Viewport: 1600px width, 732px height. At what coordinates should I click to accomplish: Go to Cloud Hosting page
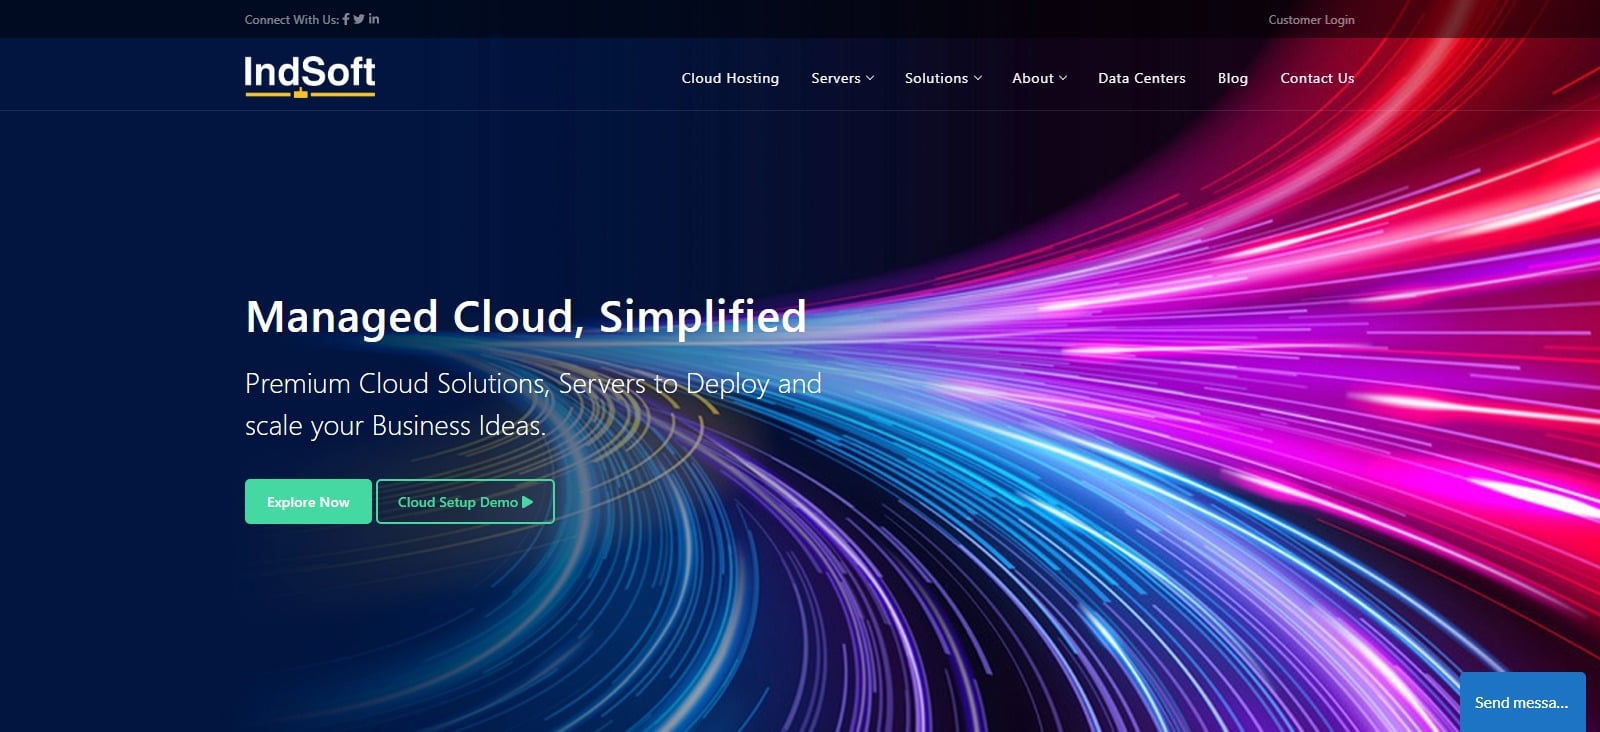730,78
